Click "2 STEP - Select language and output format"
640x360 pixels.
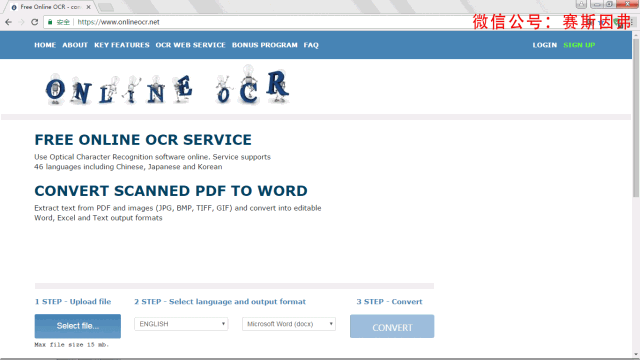tap(220, 302)
